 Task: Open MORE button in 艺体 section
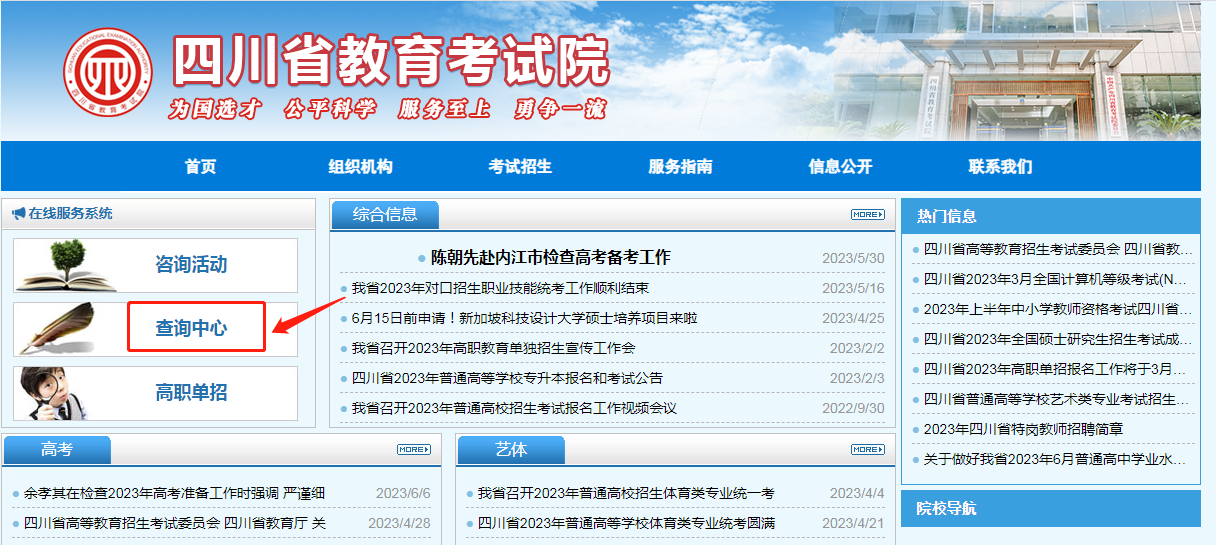(x=868, y=449)
